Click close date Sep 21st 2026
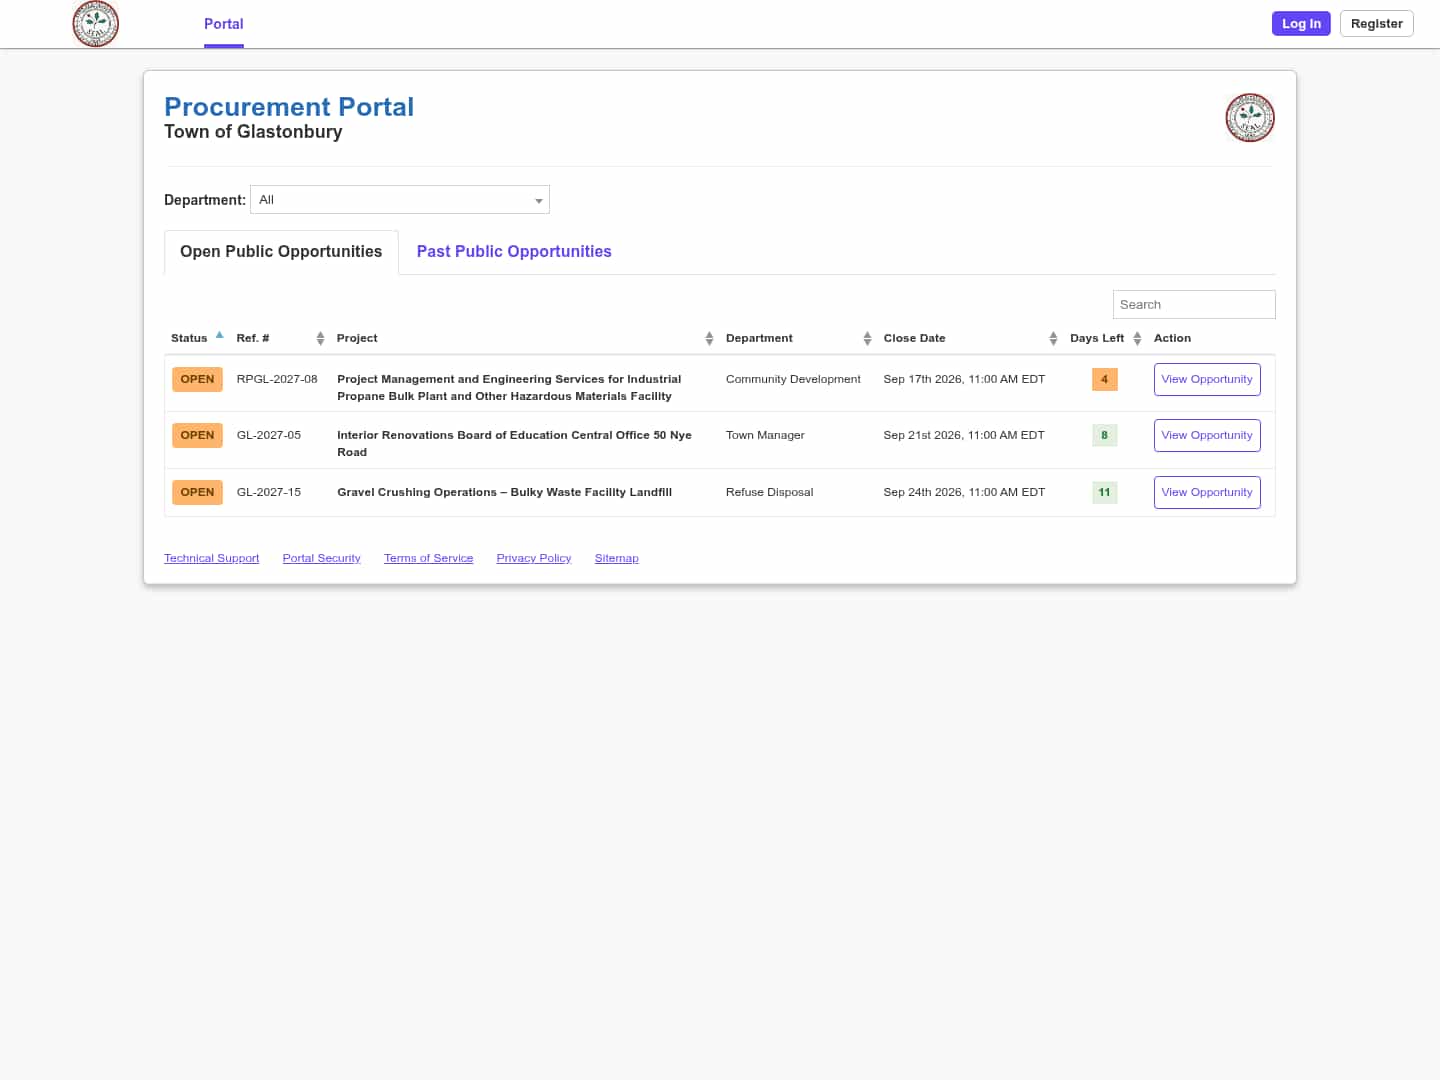This screenshot has width=1440, height=1080. [964, 435]
